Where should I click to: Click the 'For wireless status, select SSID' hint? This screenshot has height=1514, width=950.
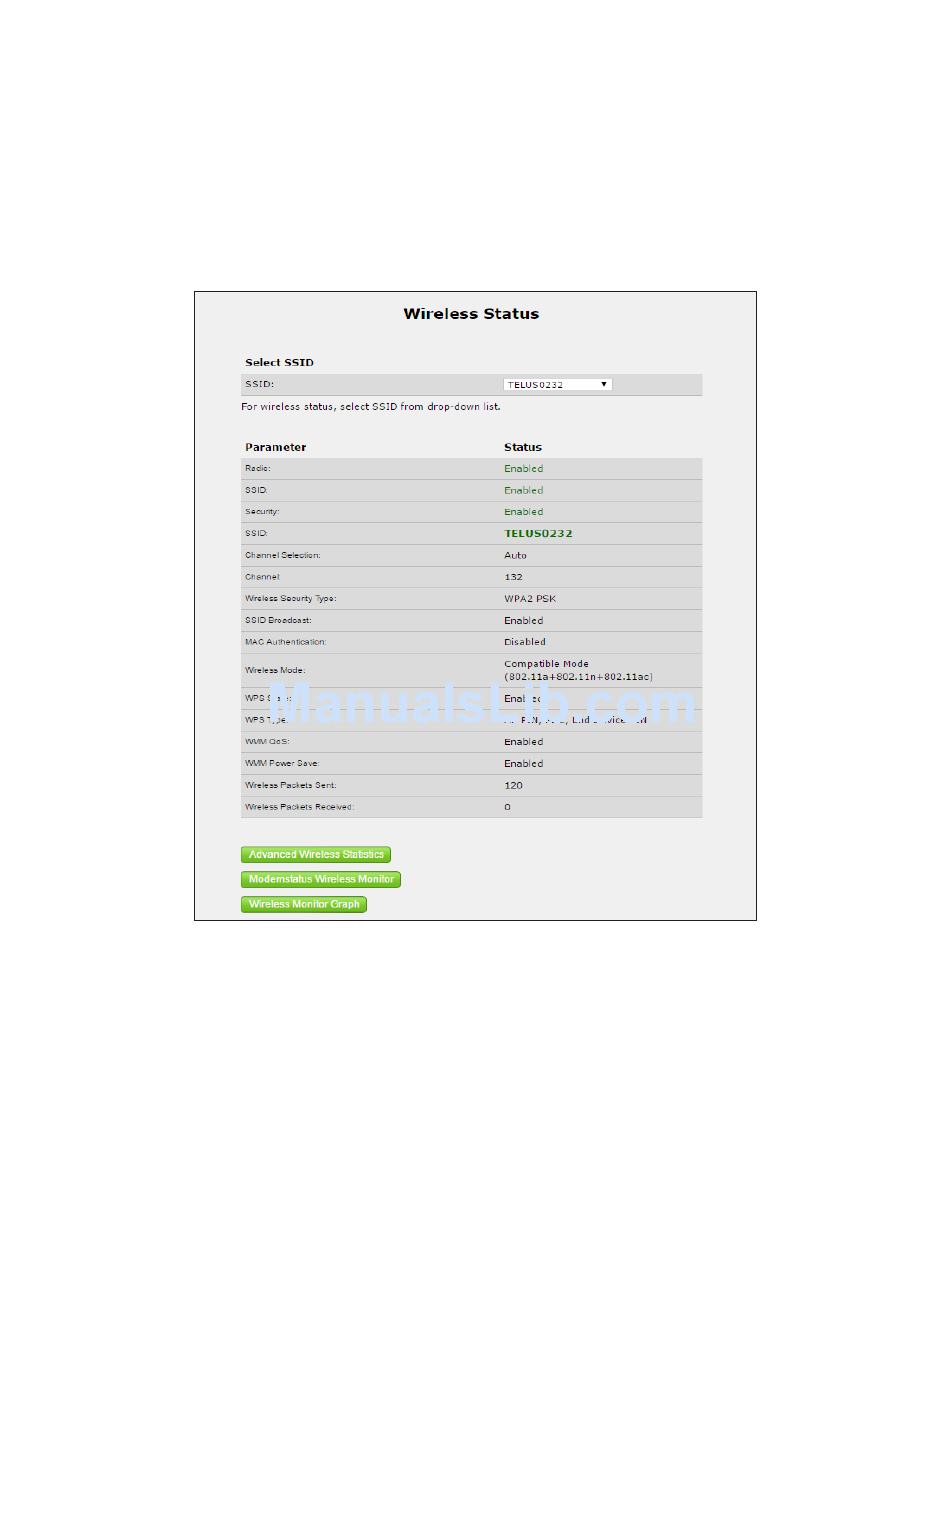371,407
